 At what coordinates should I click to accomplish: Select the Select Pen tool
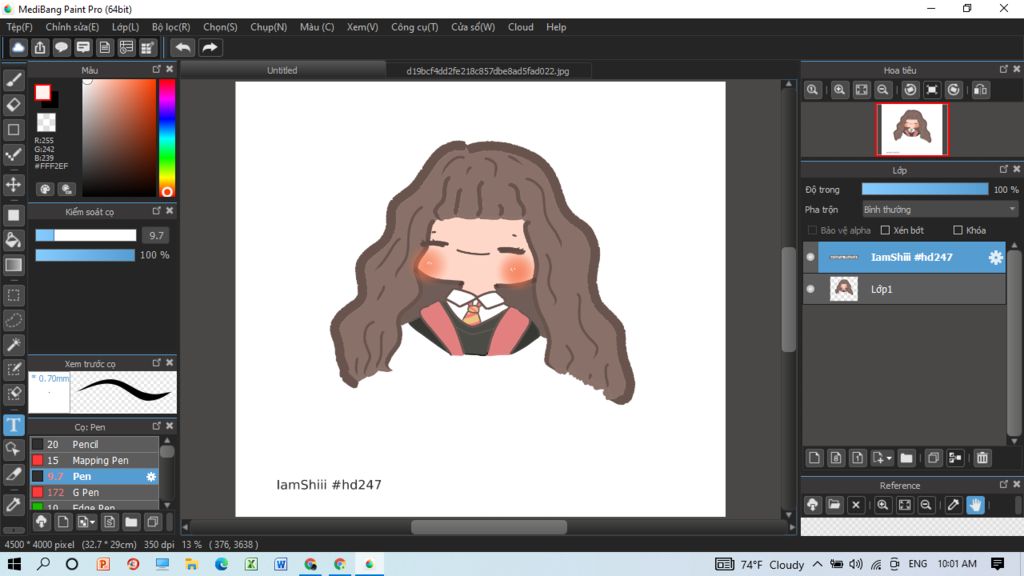(x=14, y=369)
